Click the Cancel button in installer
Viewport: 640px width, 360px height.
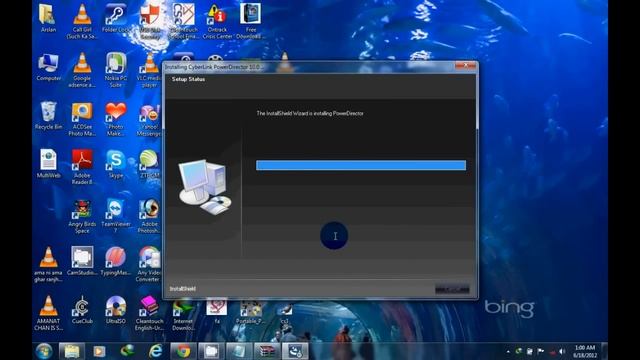452,289
